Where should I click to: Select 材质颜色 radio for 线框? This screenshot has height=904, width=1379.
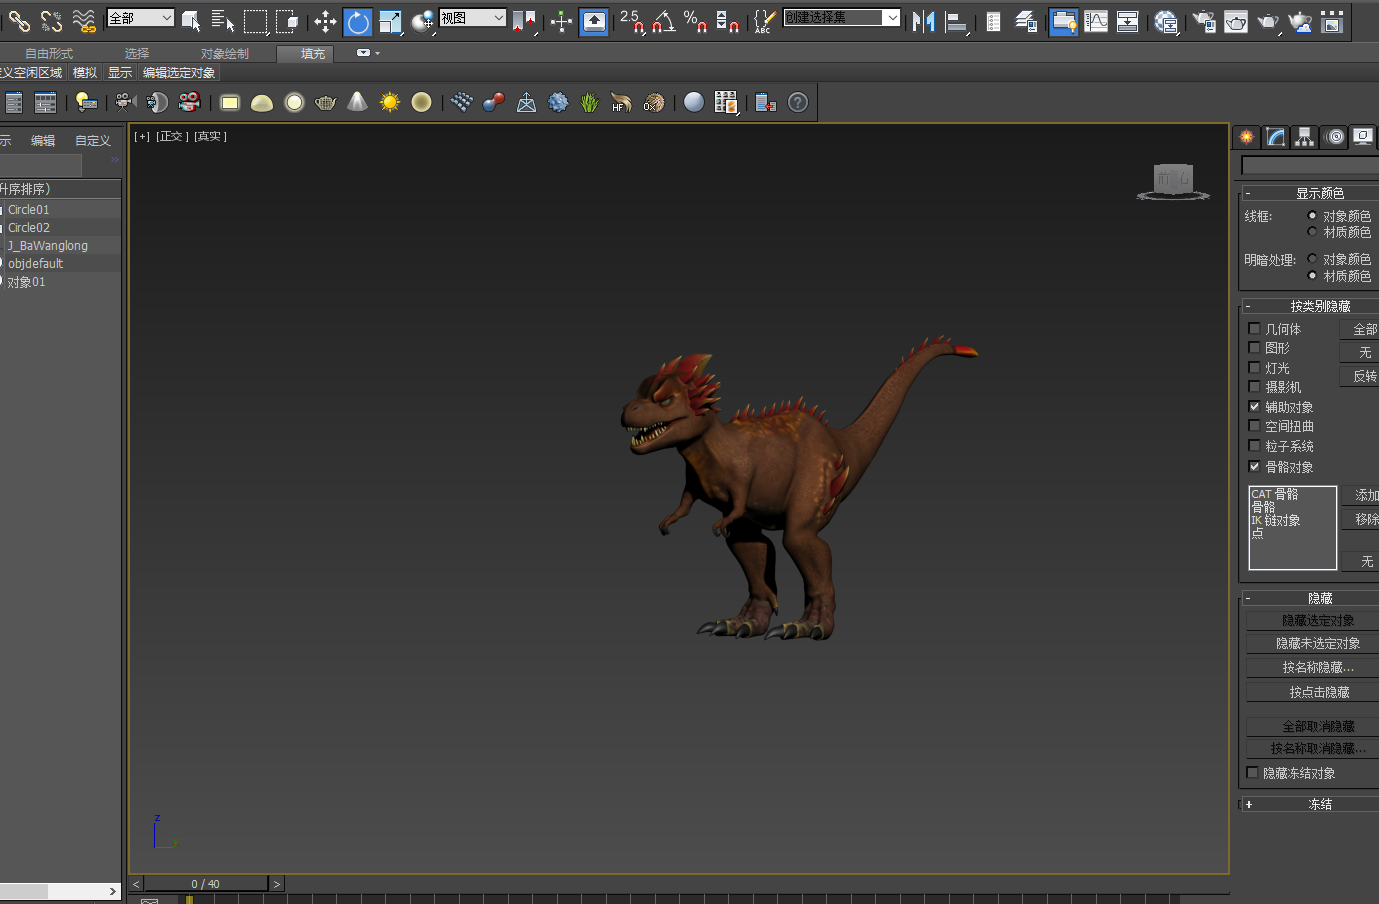[1312, 232]
